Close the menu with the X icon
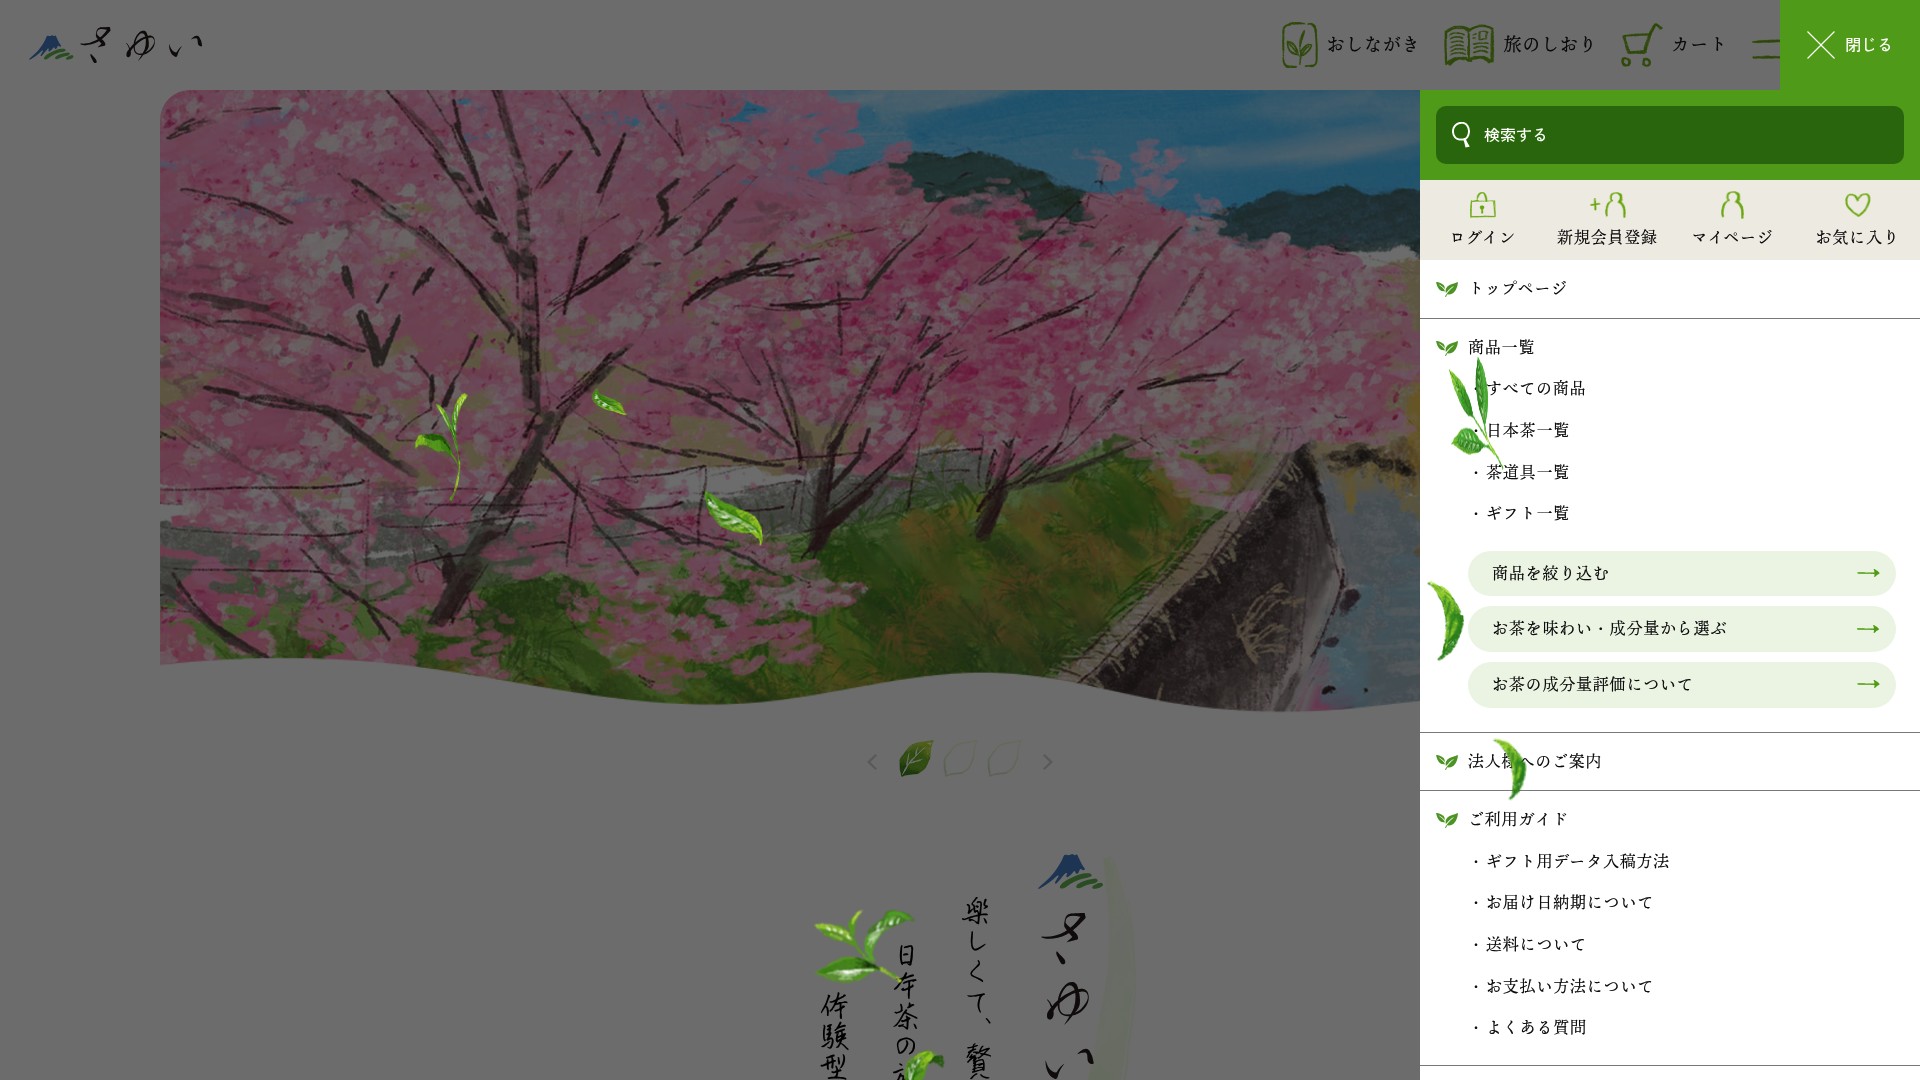 1821,45
